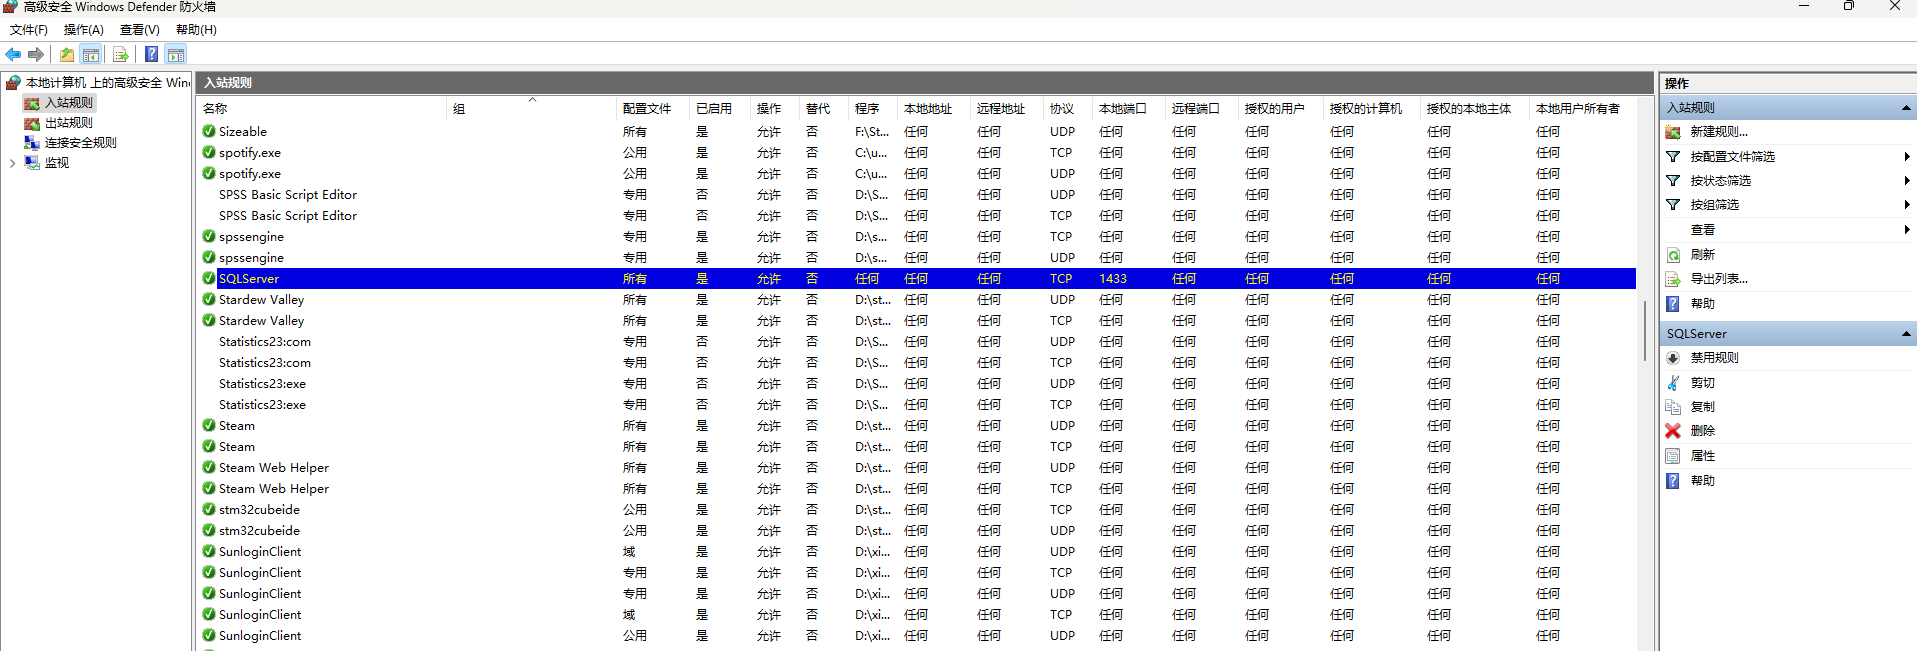
Task: Collapse the SQLServer actions section header arrow
Action: click(x=1906, y=334)
